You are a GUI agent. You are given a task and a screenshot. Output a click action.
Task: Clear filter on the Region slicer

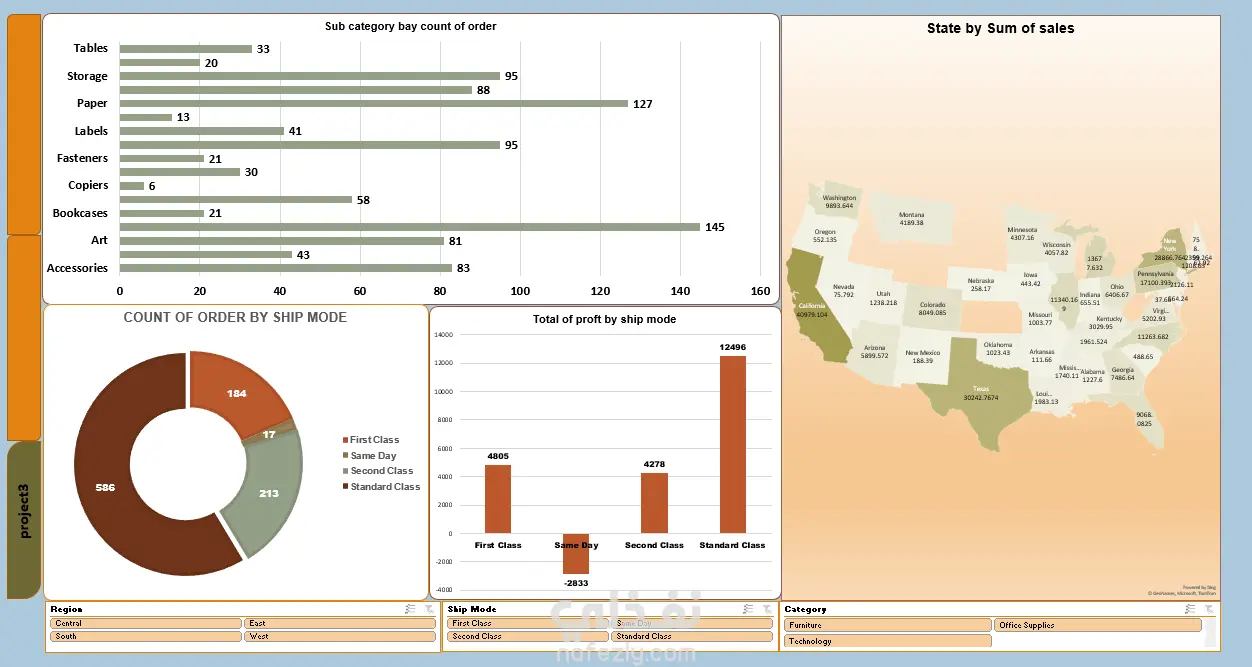[429, 609]
